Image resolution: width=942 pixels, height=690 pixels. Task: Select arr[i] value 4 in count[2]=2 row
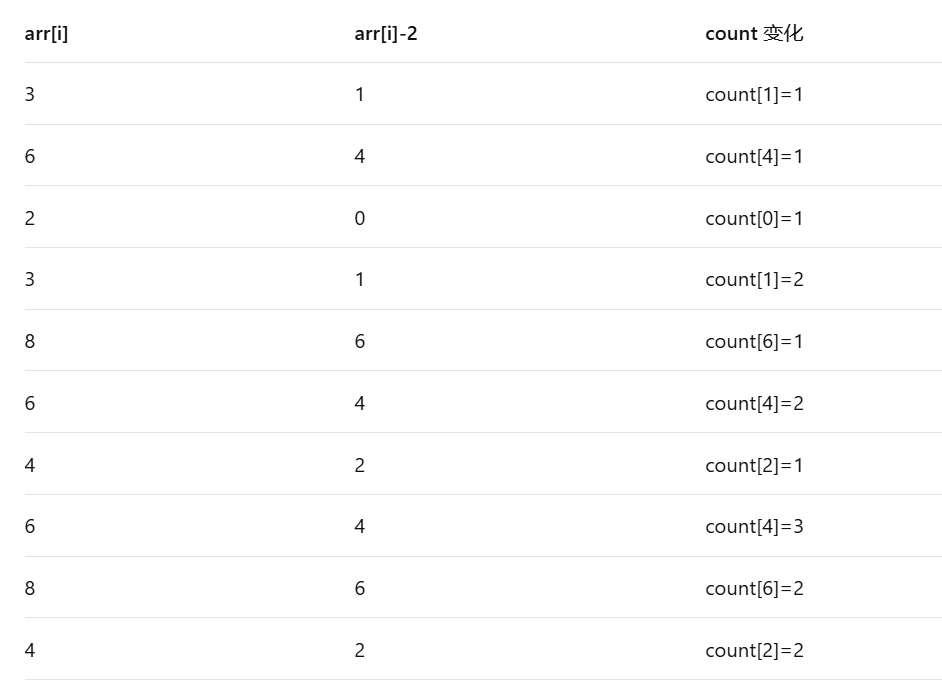(x=29, y=650)
